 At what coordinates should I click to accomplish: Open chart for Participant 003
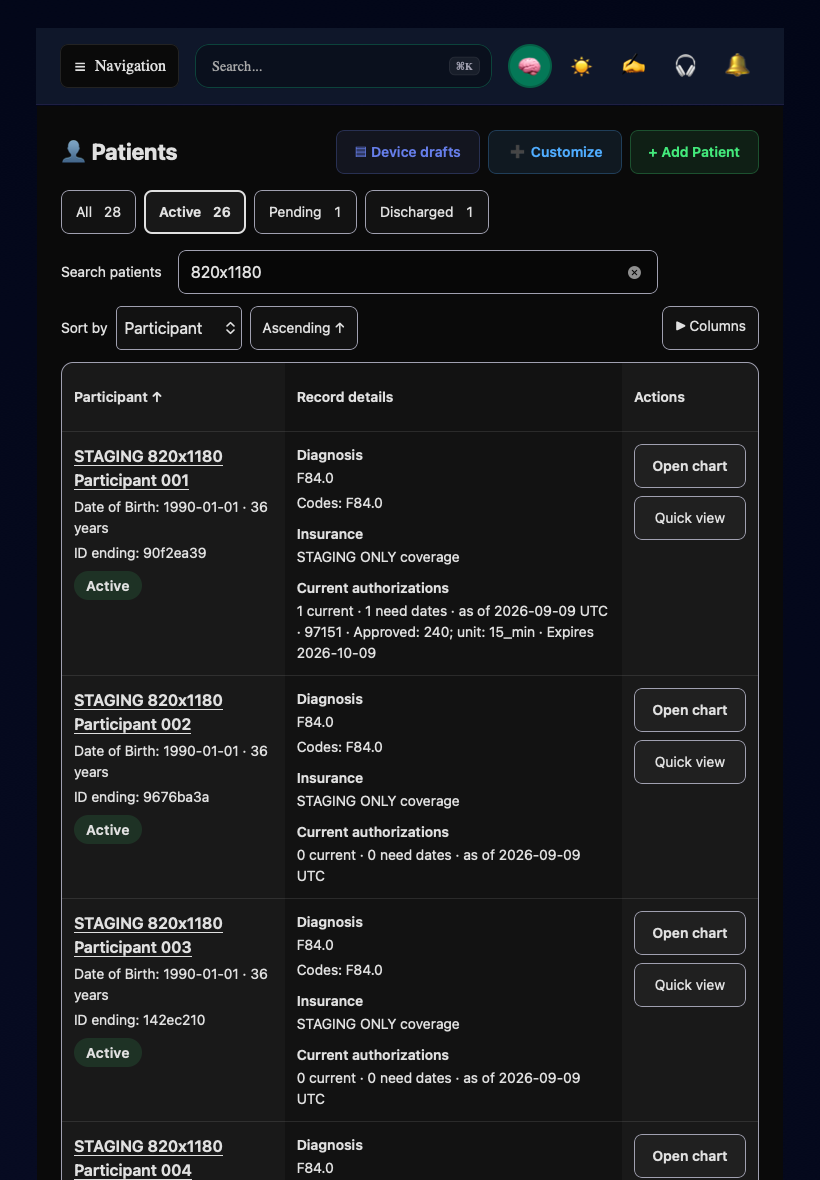690,932
